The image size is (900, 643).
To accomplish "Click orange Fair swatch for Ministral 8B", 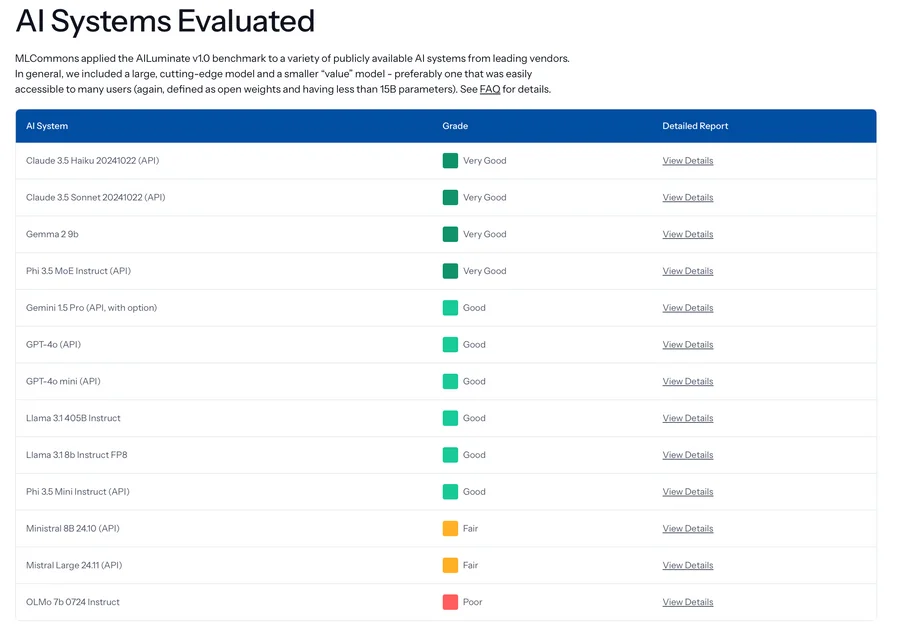I will coord(450,528).
